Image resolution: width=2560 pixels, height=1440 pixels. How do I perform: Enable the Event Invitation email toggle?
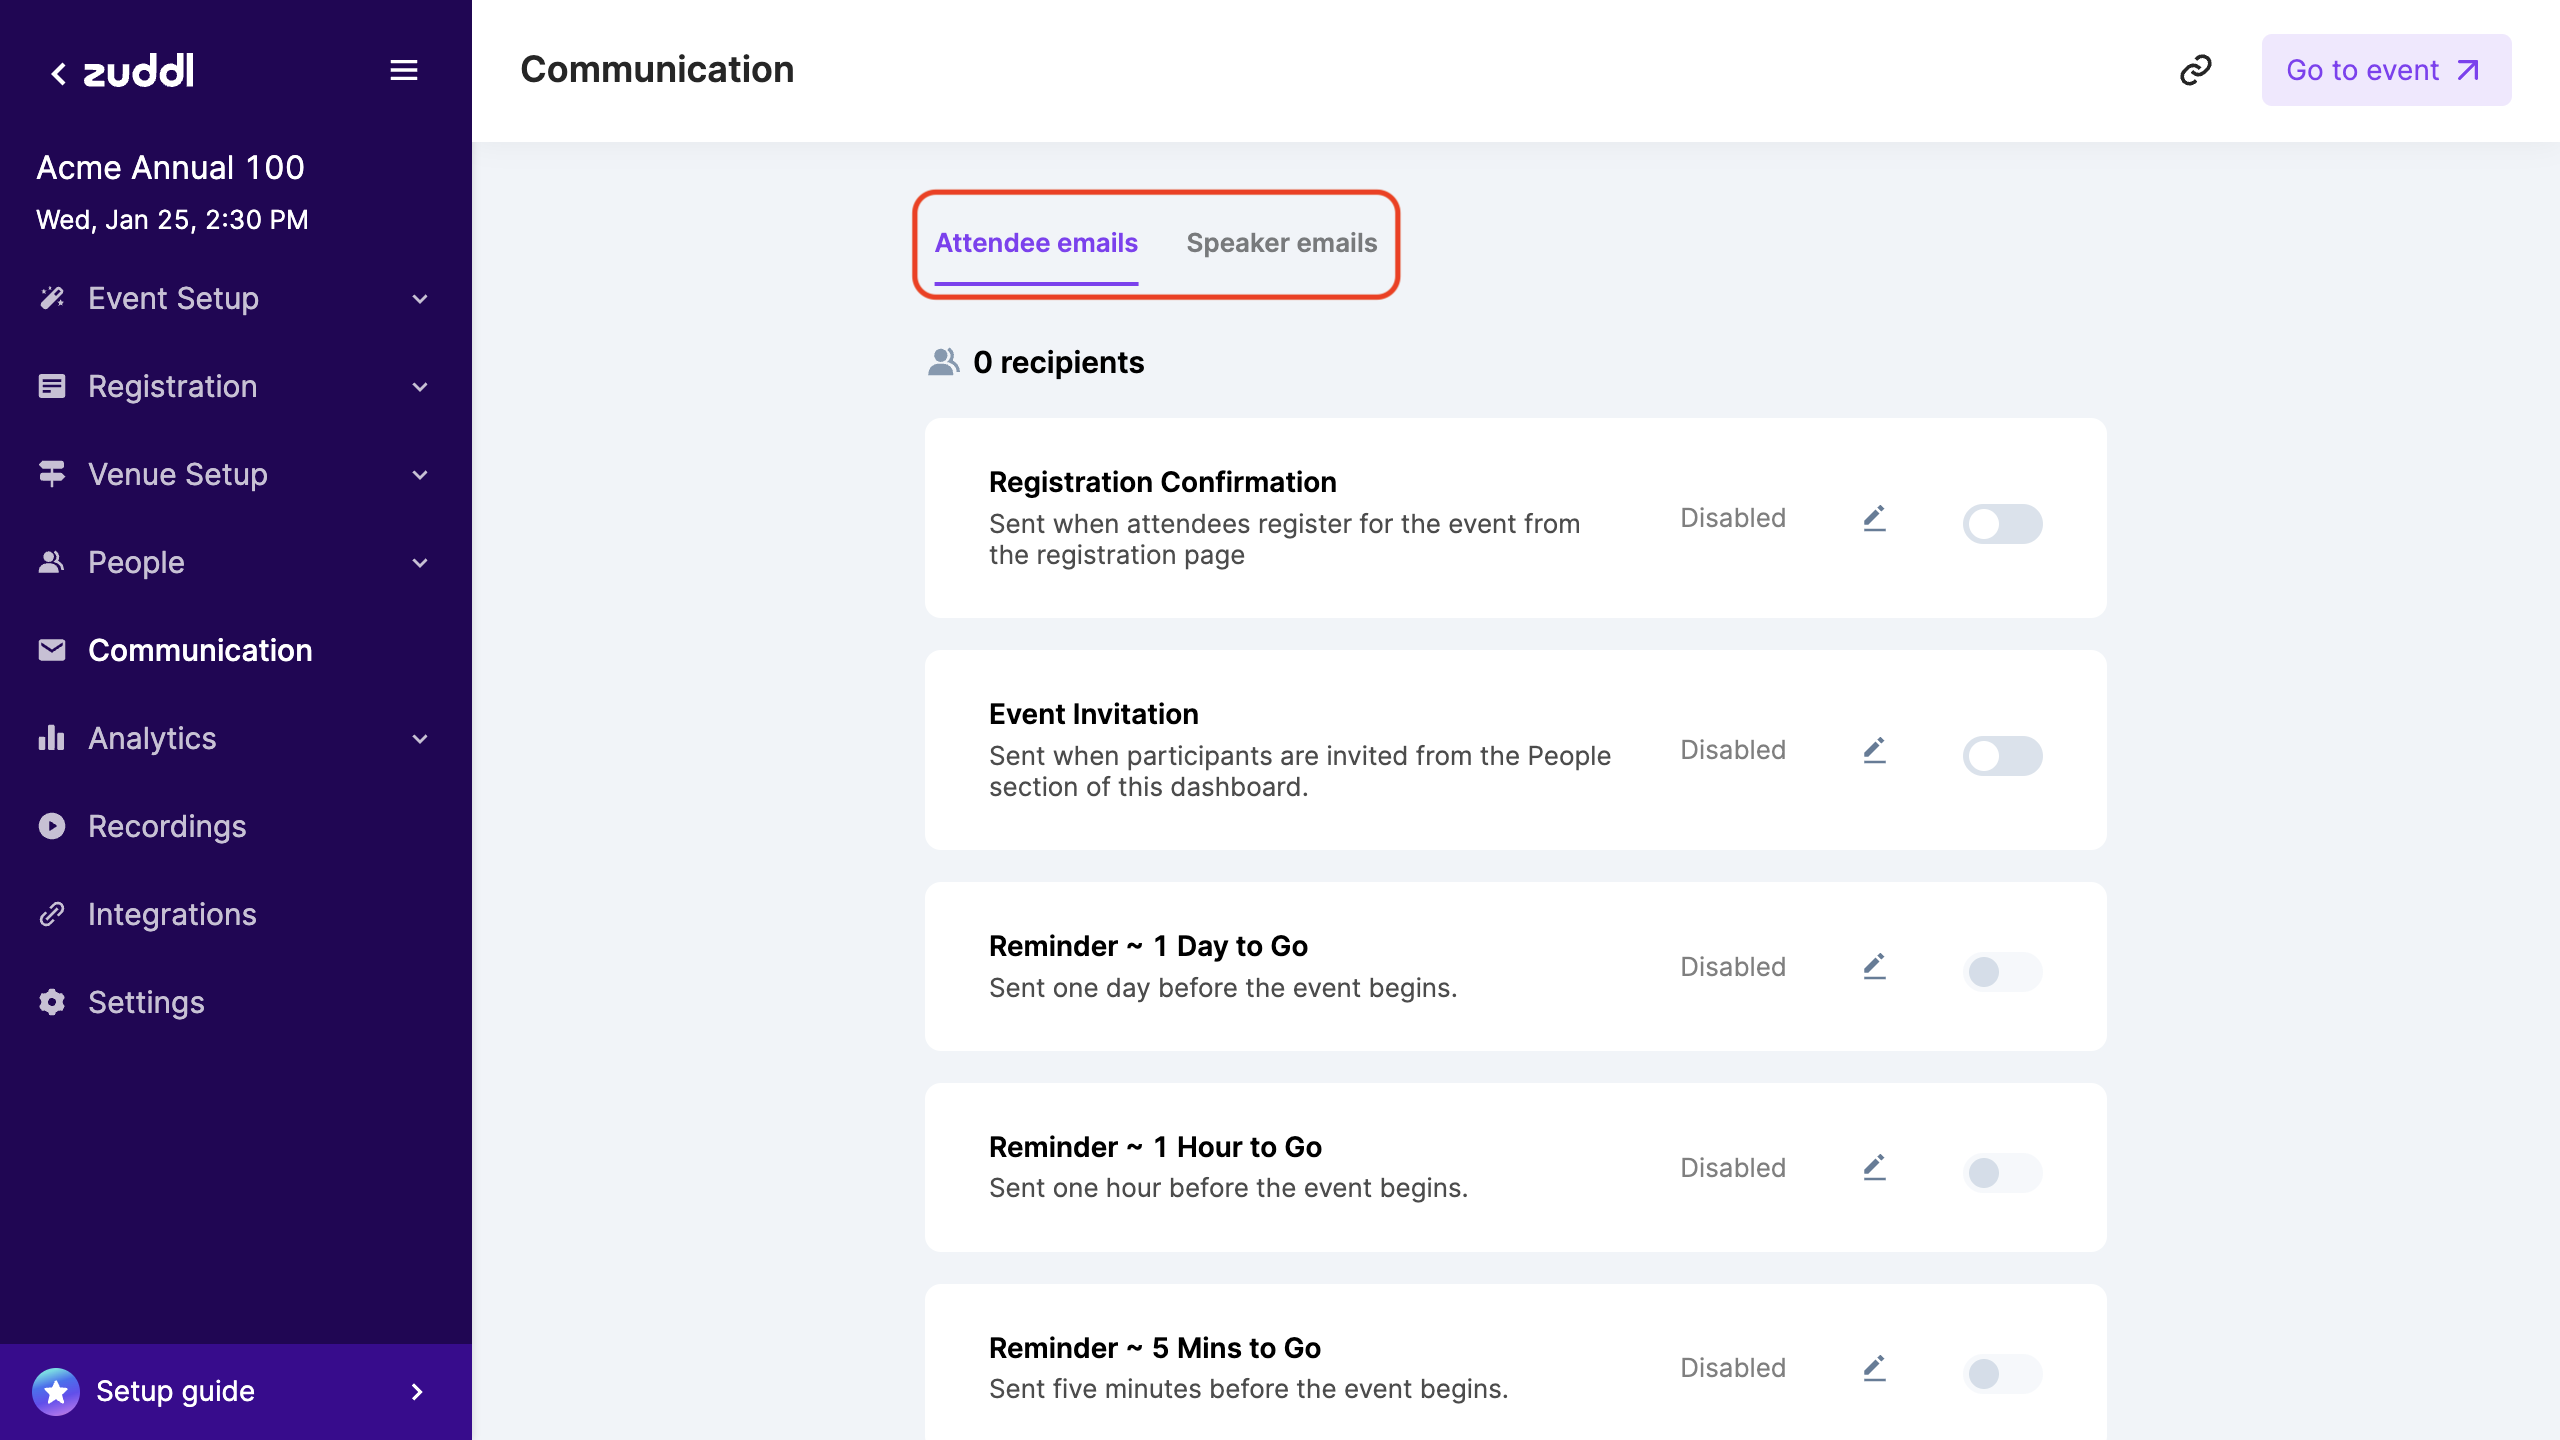(x=2003, y=755)
